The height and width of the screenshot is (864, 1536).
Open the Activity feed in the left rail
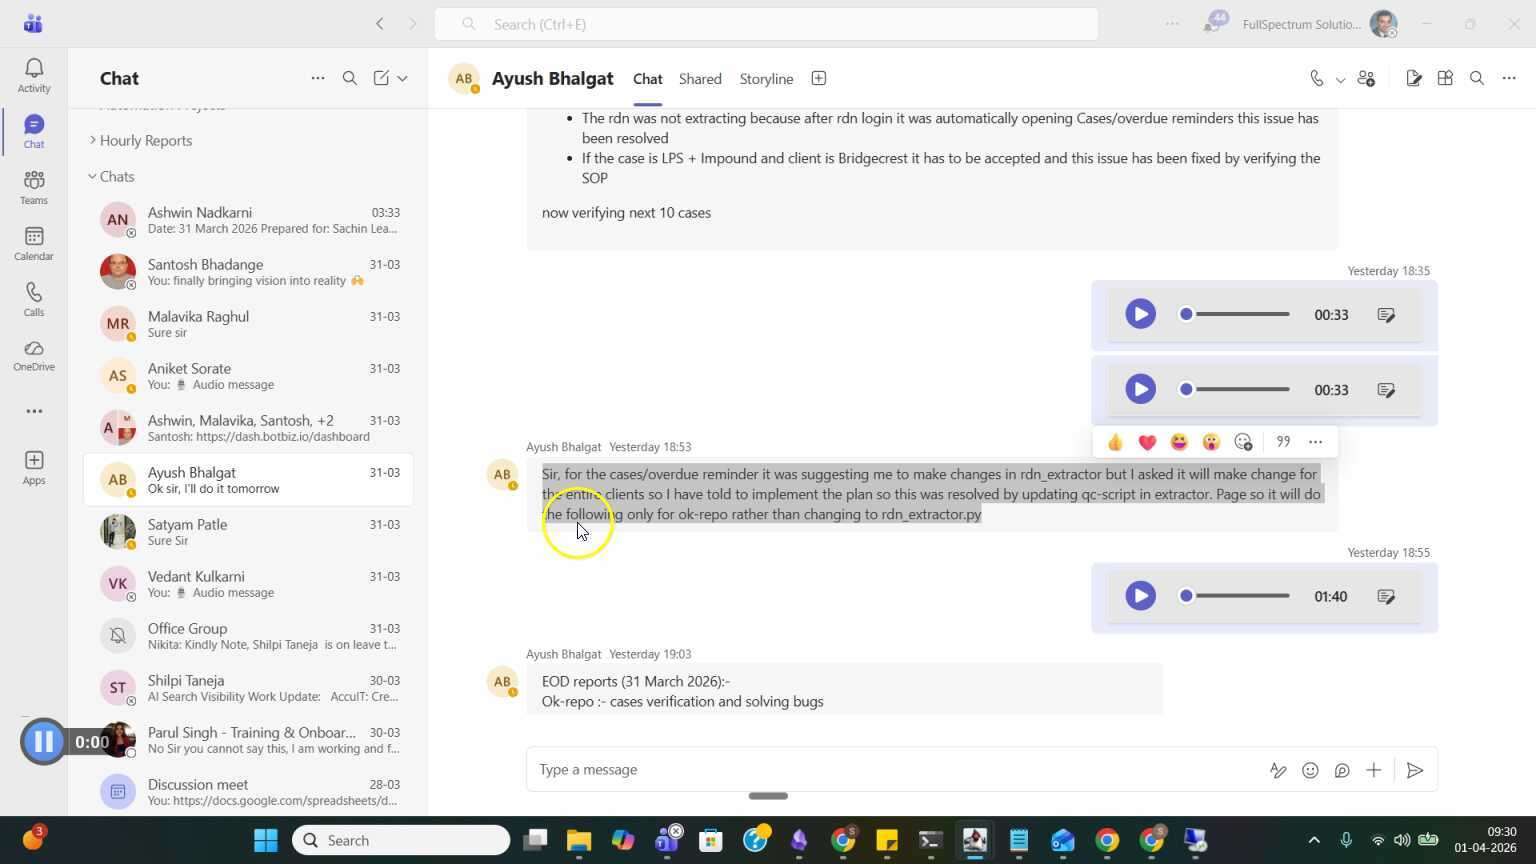click(x=33, y=76)
